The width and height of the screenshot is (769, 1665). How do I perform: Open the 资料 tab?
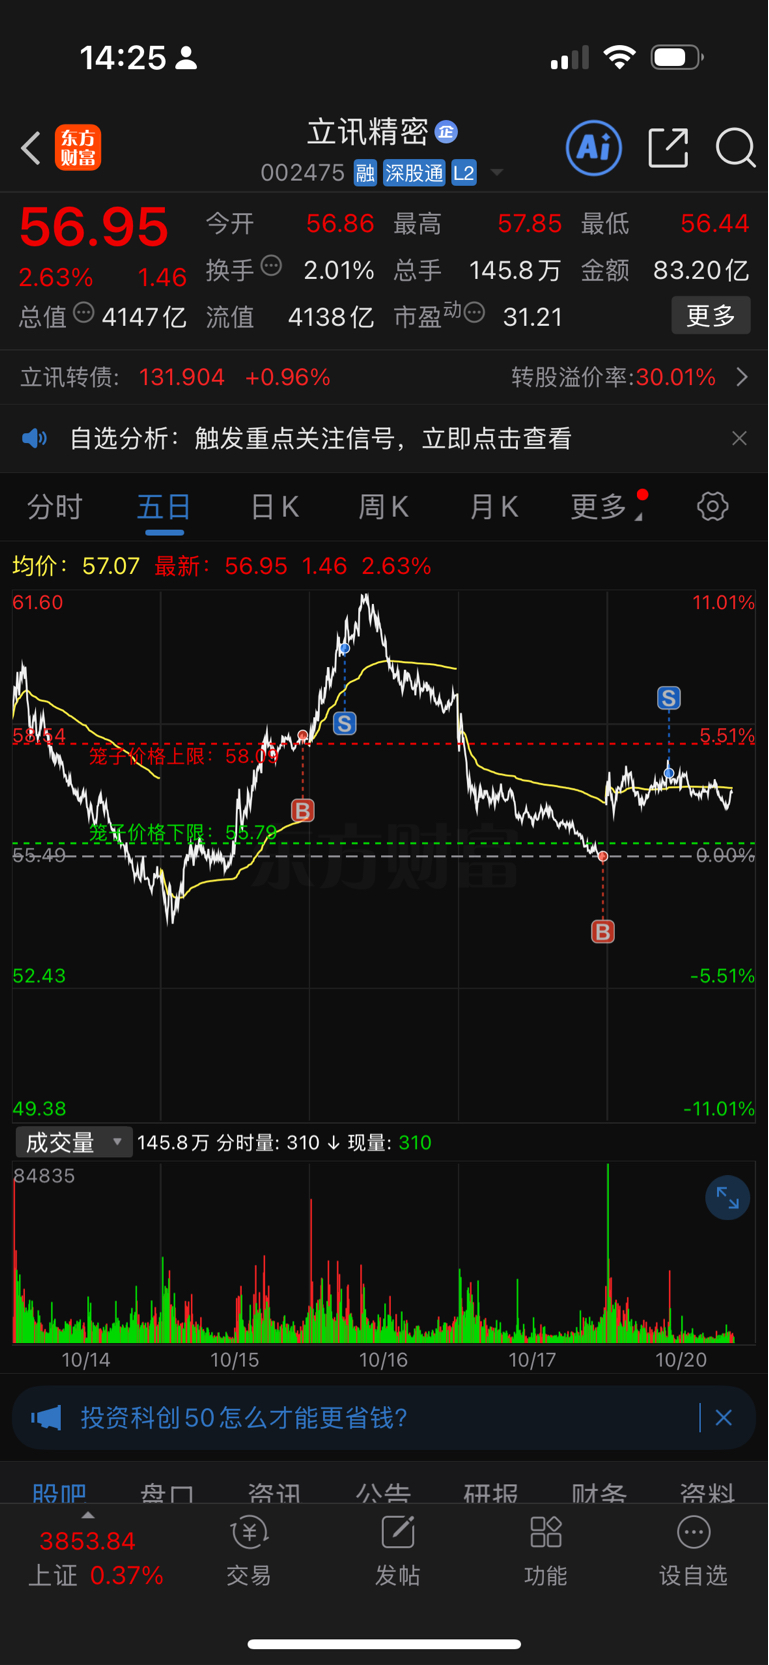click(707, 1493)
